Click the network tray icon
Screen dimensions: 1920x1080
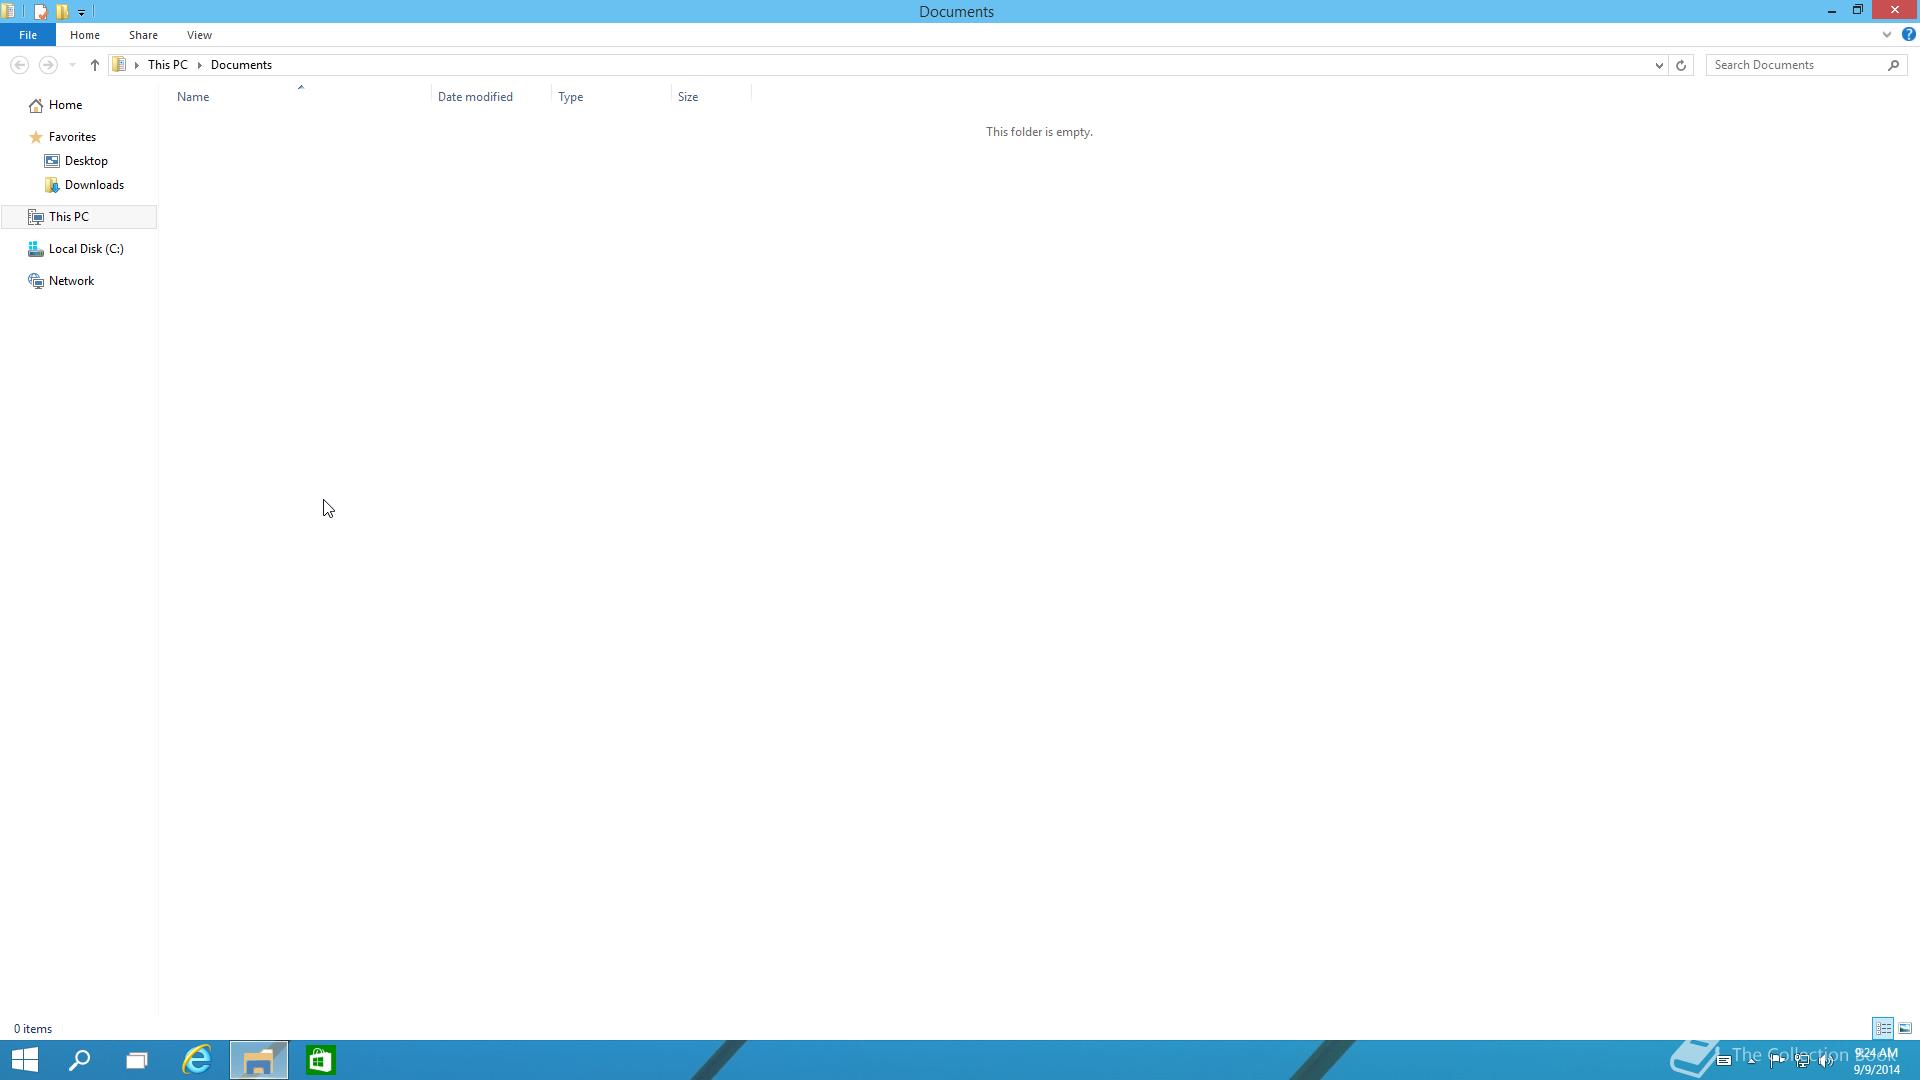(1802, 1061)
